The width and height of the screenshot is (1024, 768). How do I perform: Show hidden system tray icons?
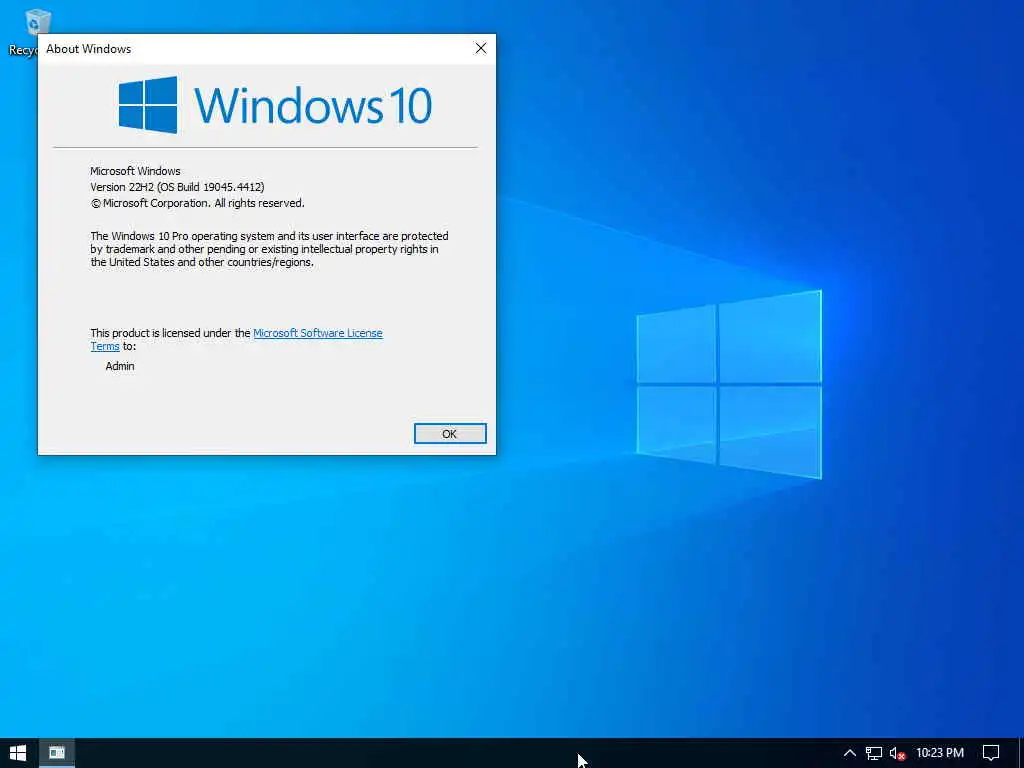[850, 753]
